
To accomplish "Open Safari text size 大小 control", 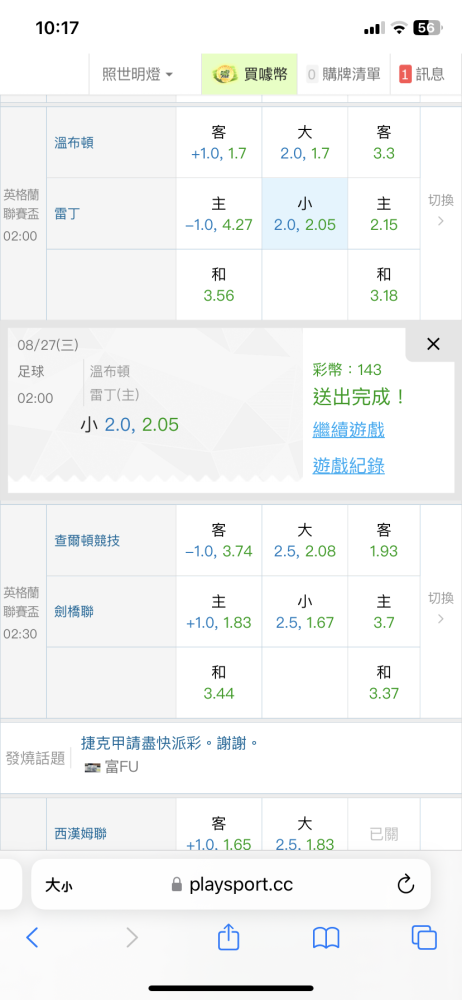I will [x=62, y=885].
